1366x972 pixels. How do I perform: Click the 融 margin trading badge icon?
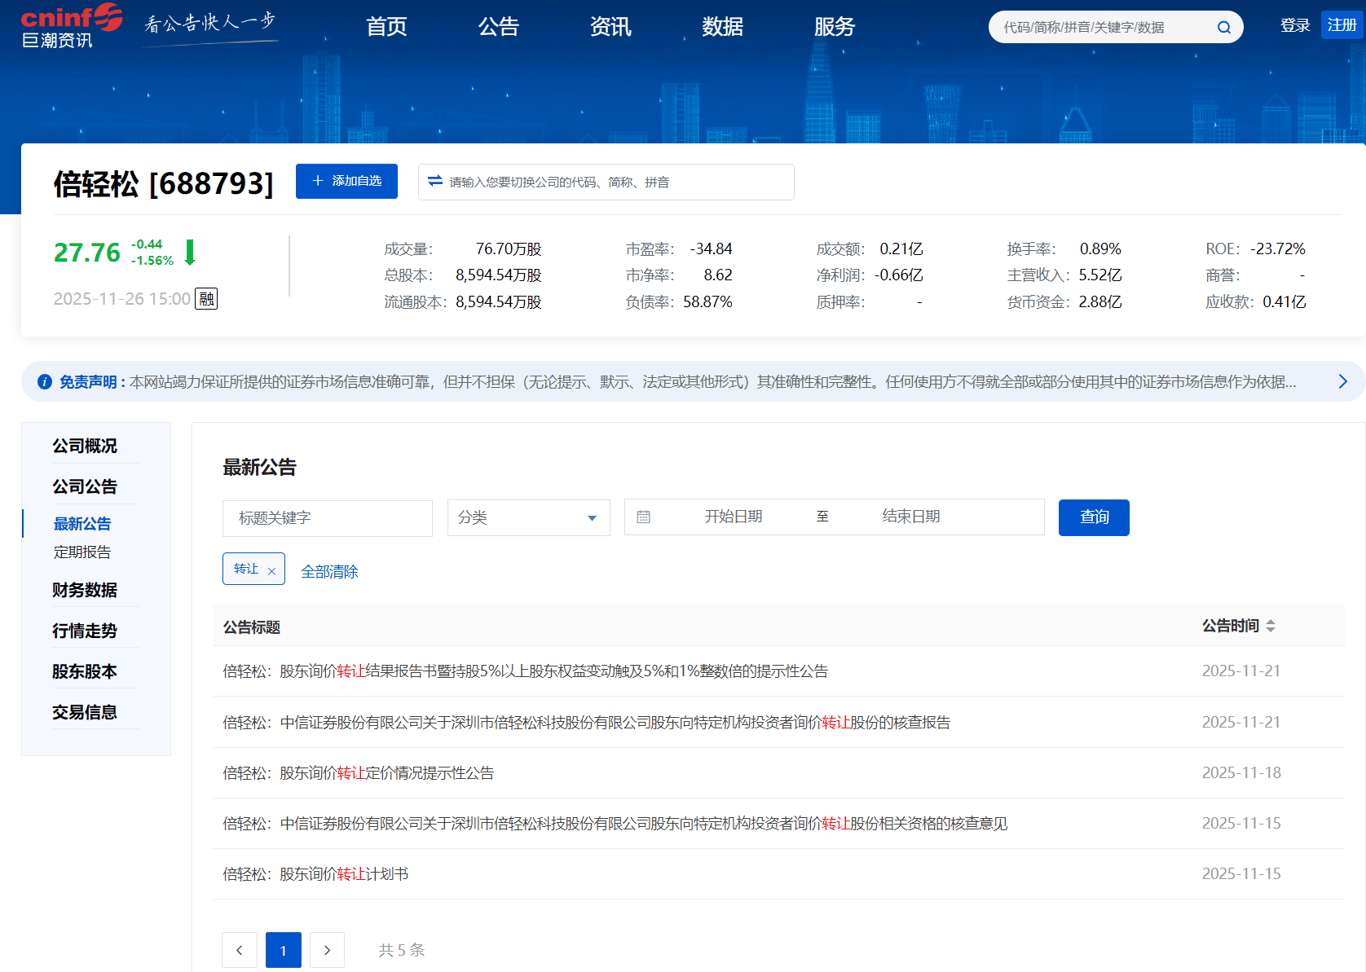(x=206, y=298)
